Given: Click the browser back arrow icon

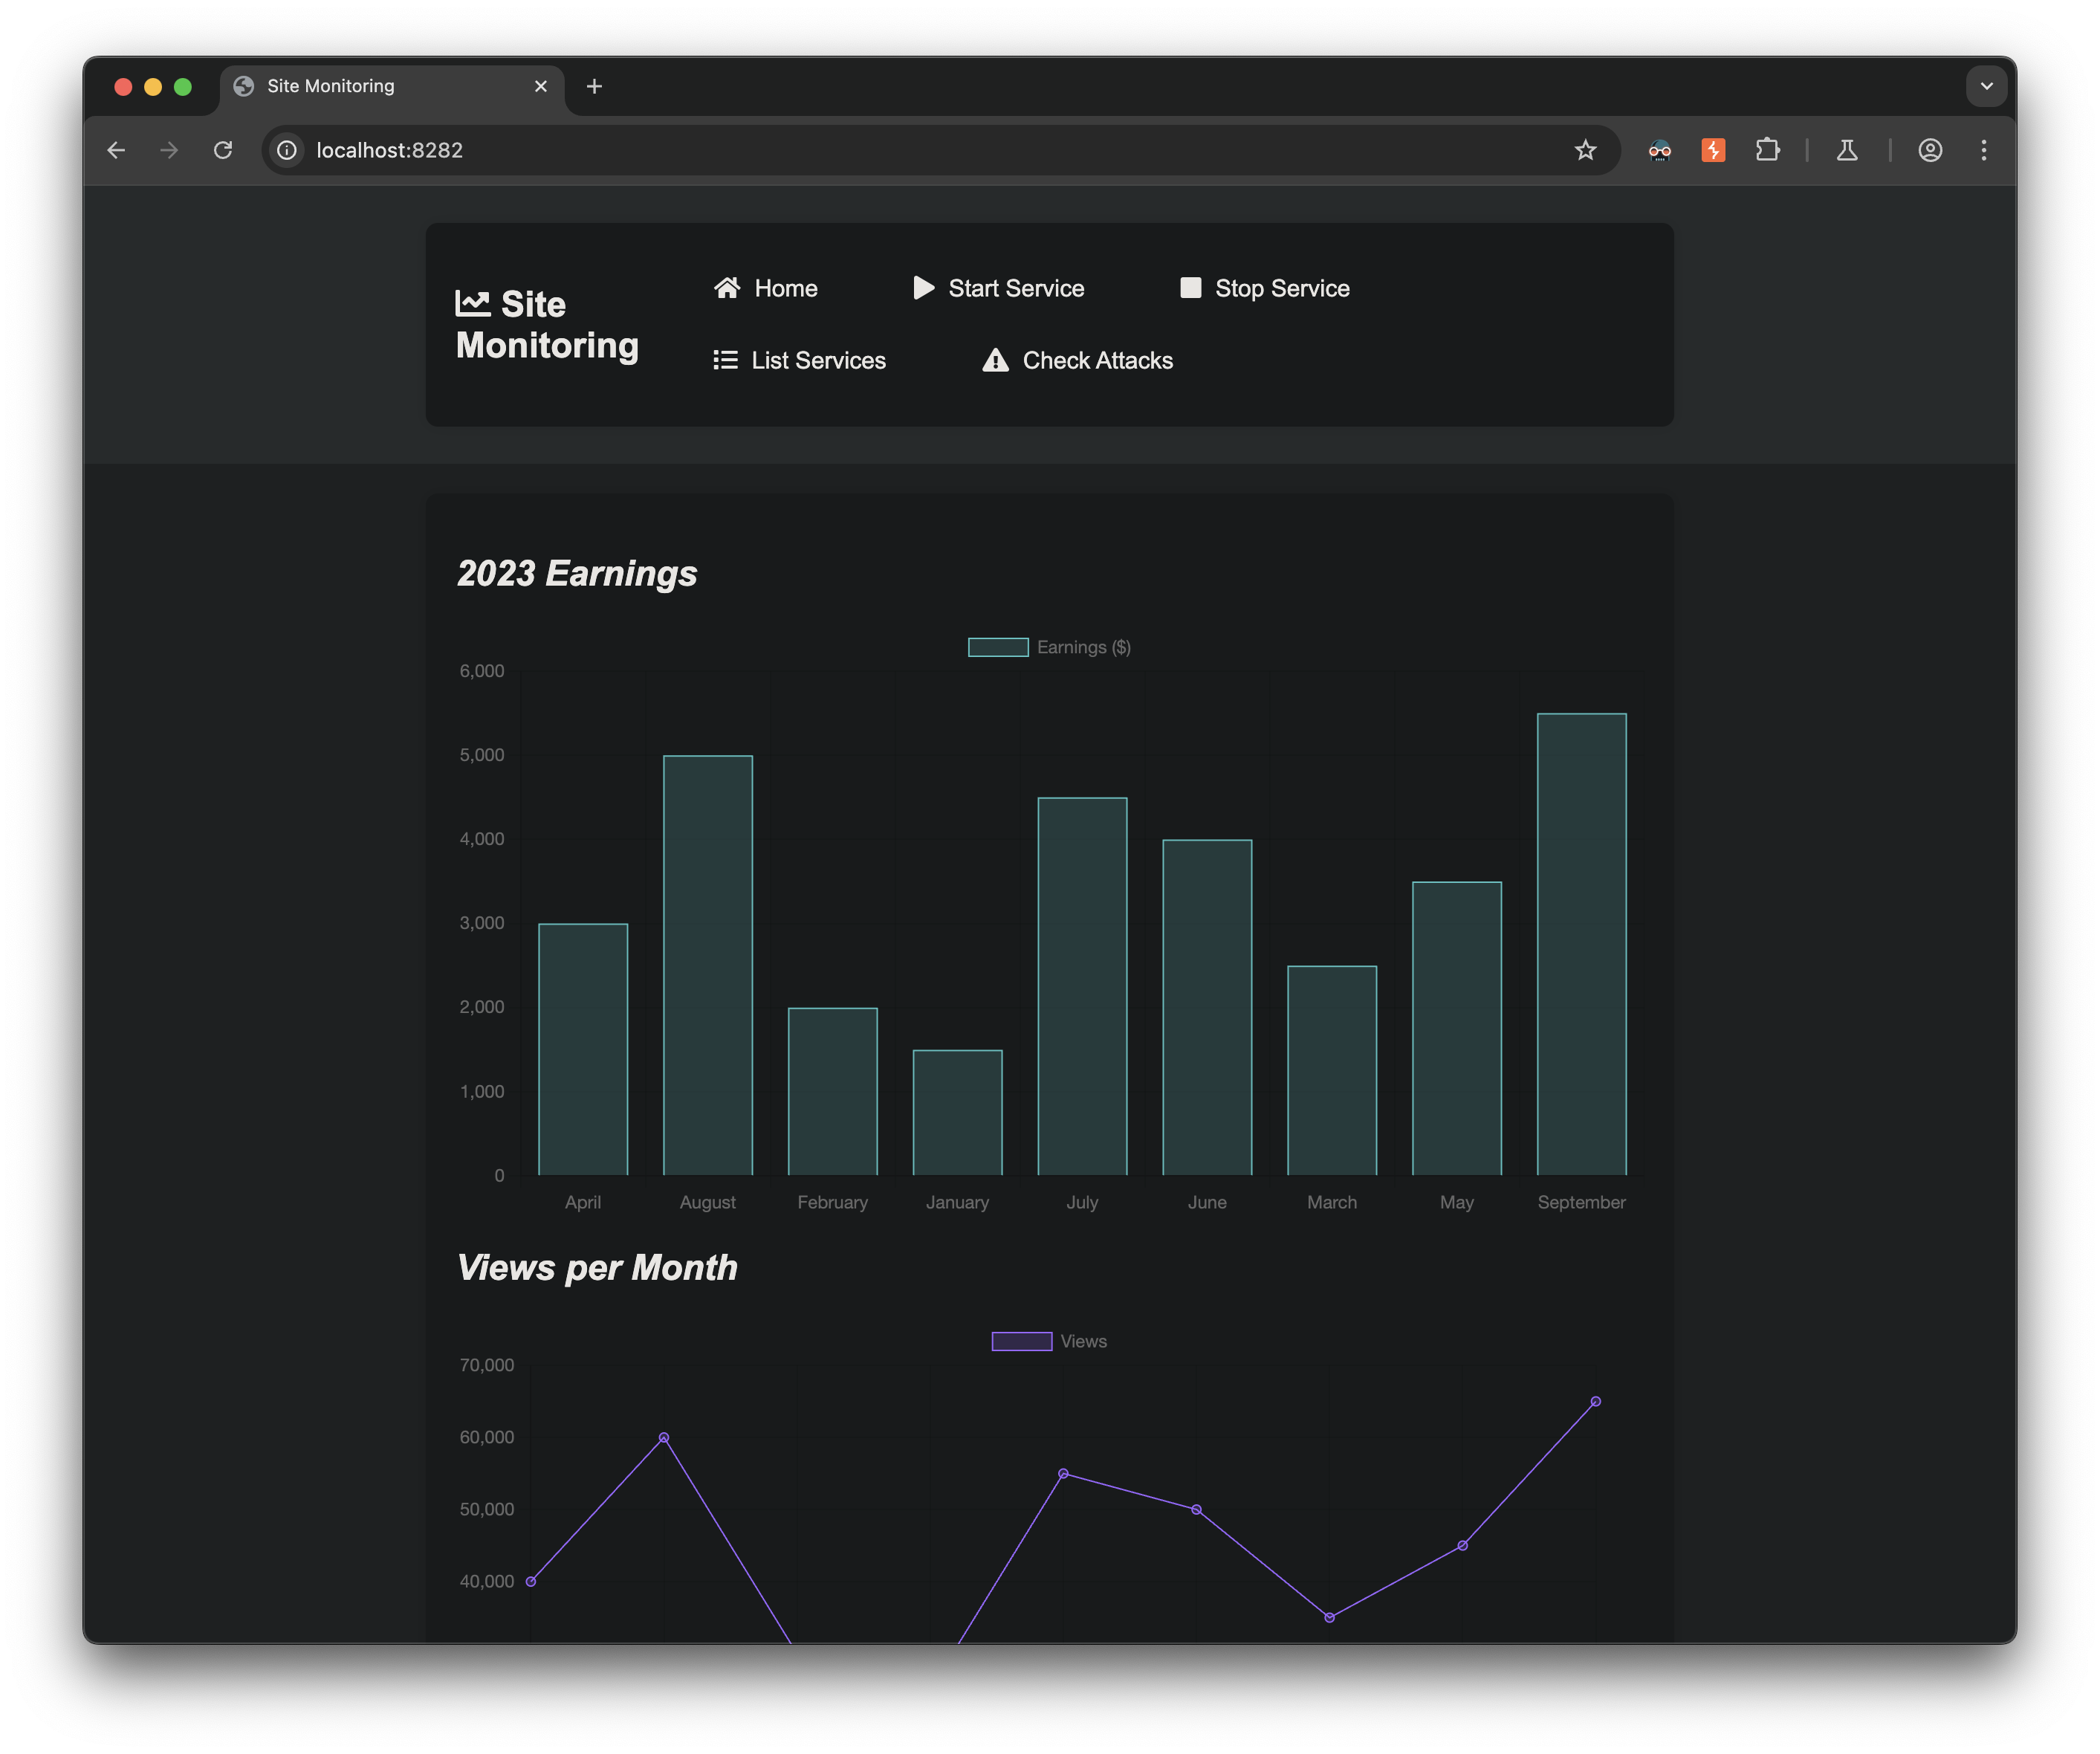Looking at the screenshot, I should pos(117,150).
